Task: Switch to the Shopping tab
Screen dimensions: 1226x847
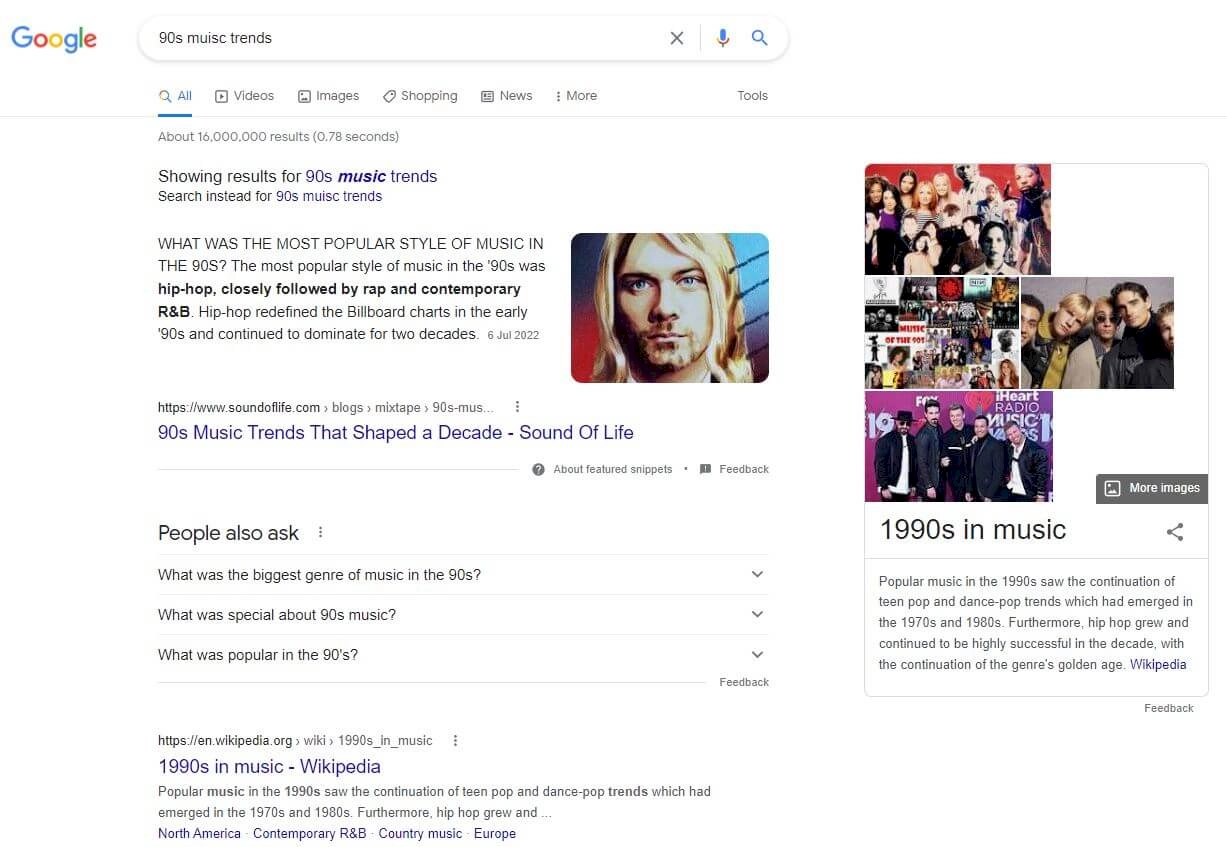Action: click(x=420, y=96)
